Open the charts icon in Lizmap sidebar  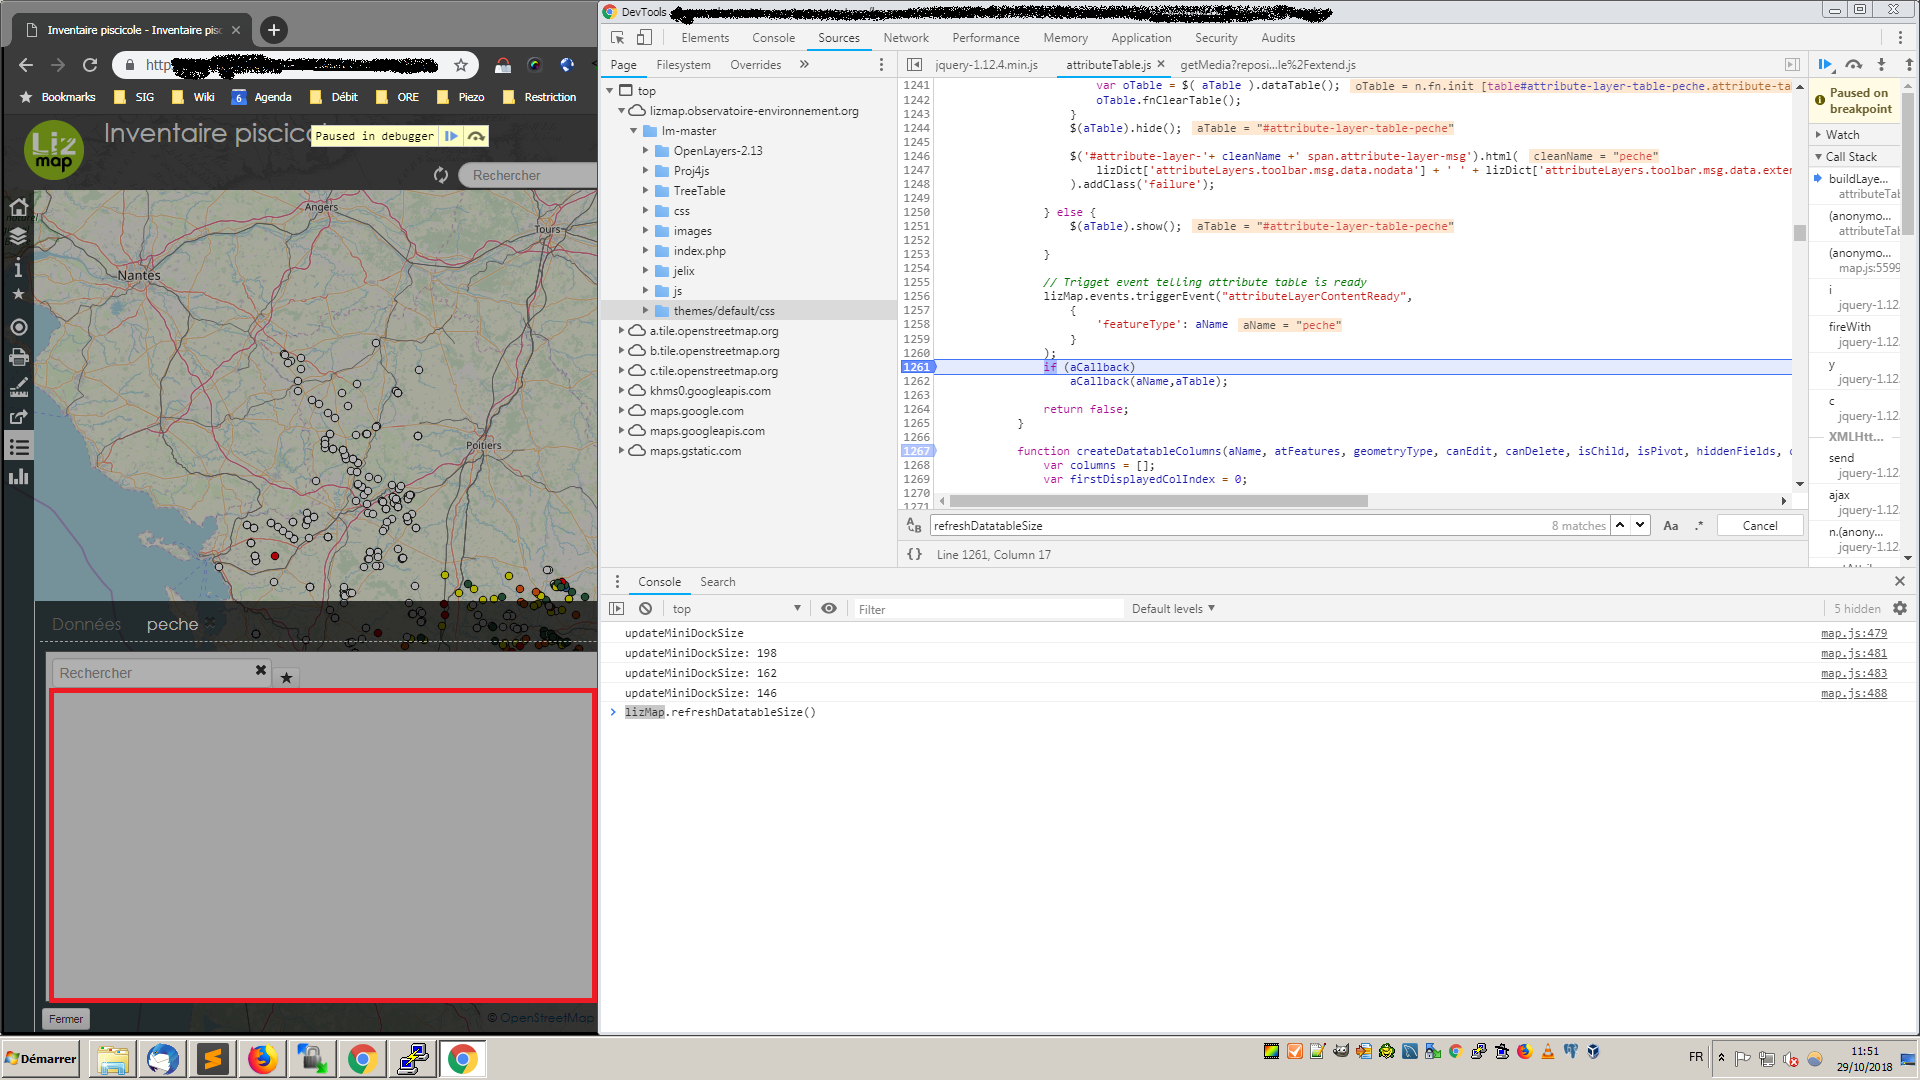pos(18,477)
